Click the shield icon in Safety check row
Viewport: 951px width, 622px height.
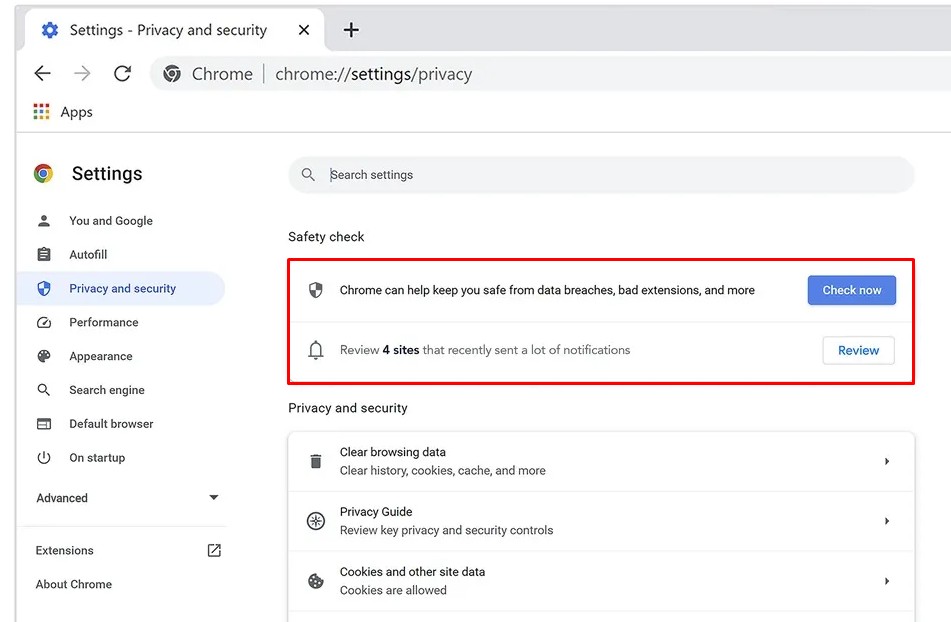tap(315, 290)
